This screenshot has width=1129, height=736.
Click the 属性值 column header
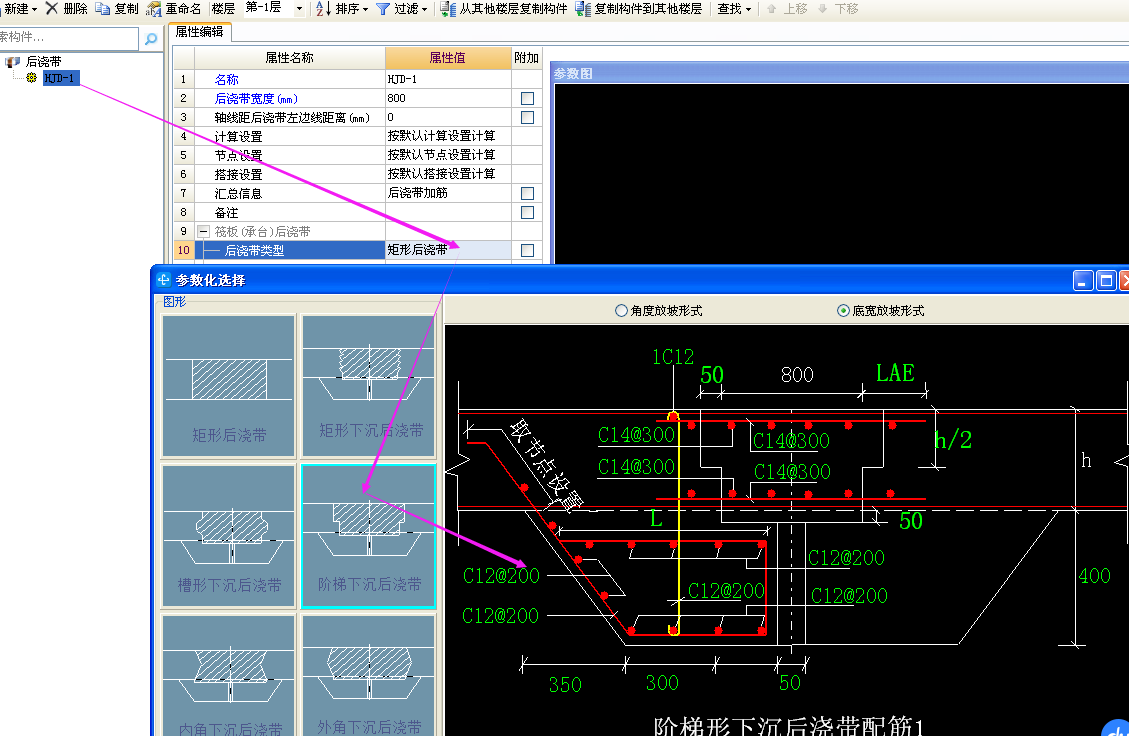coord(448,58)
